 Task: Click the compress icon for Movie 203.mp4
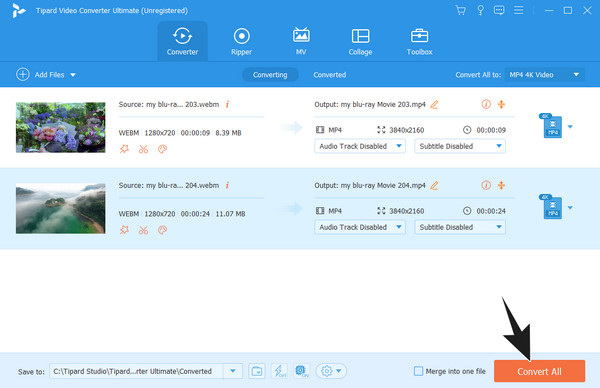tap(501, 104)
